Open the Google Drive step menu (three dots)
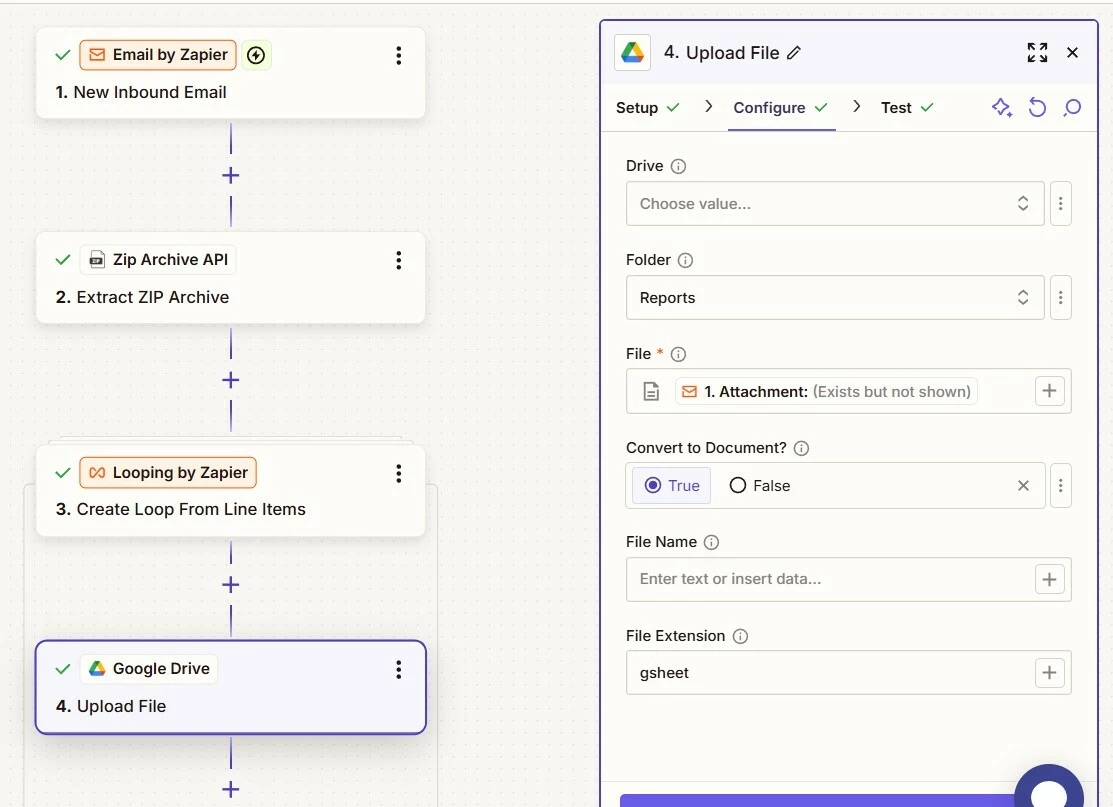The height and width of the screenshot is (807, 1113). [x=398, y=669]
